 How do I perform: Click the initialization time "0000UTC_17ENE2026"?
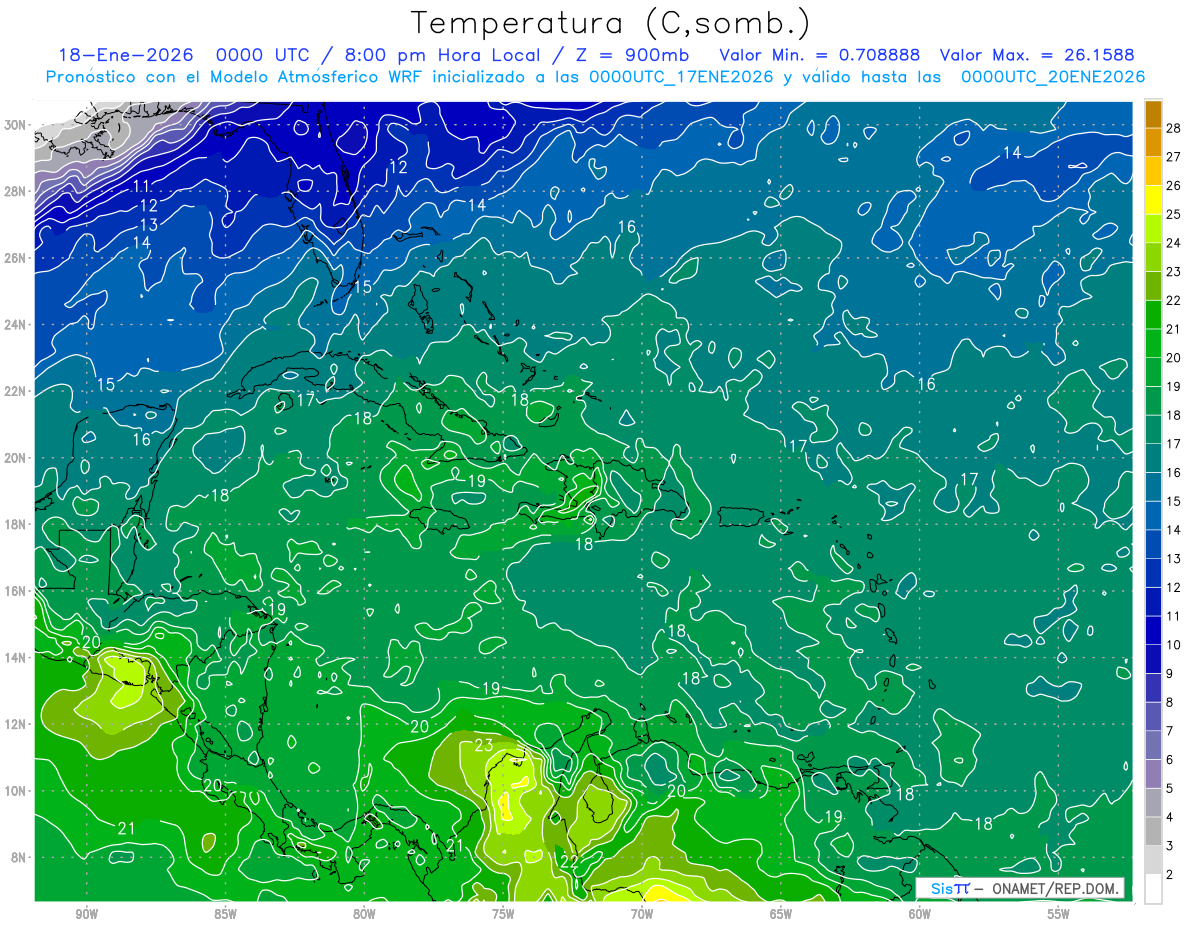pos(681,77)
